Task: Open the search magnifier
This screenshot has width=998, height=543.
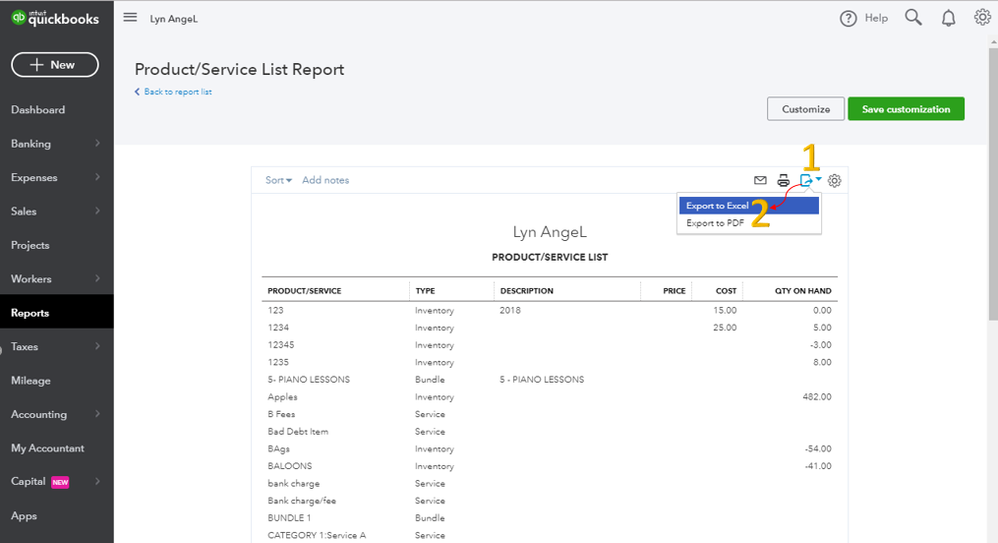Action: [x=913, y=18]
